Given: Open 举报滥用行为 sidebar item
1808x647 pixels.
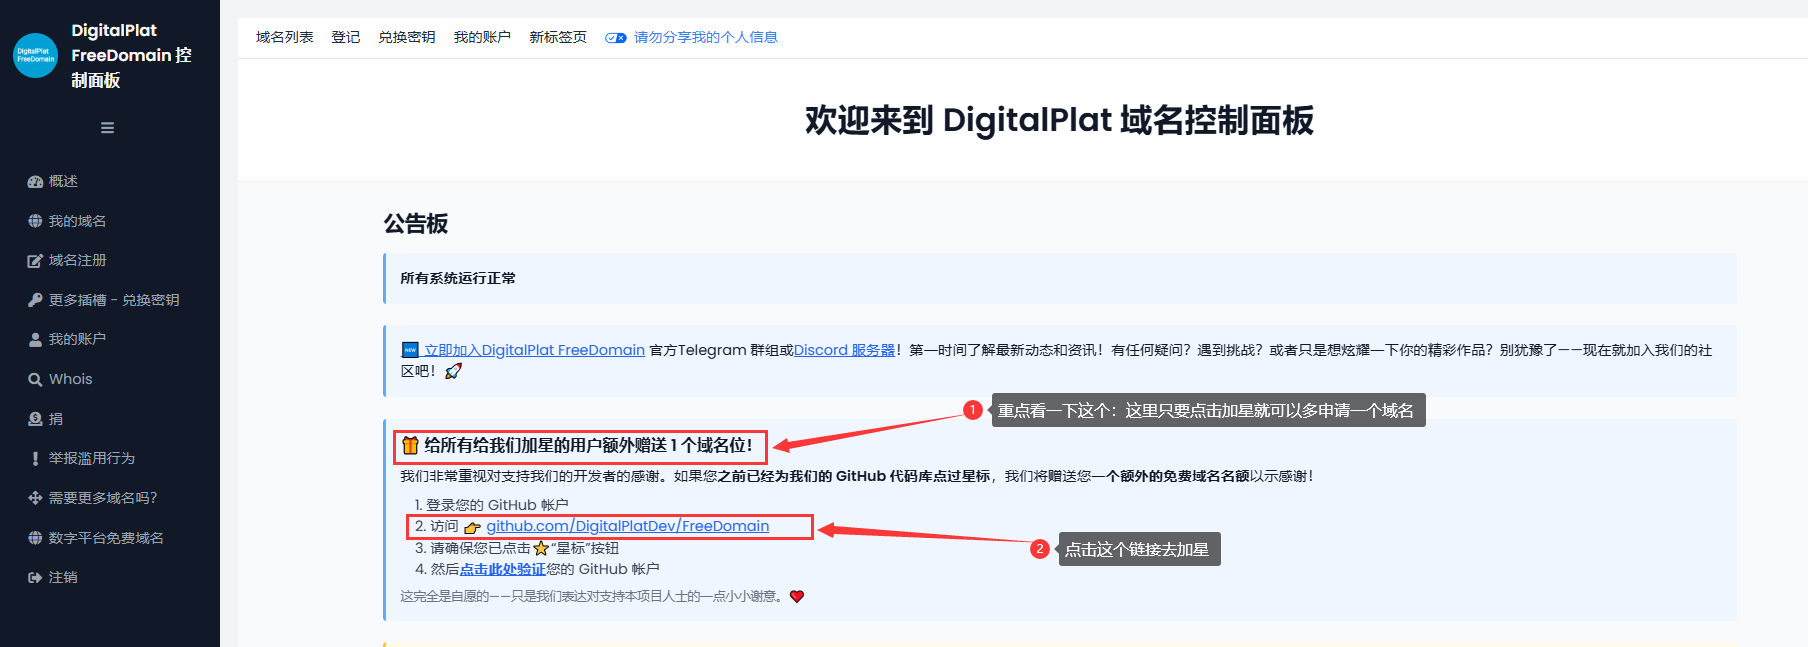Looking at the screenshot, I should click(x=92, y=458).
